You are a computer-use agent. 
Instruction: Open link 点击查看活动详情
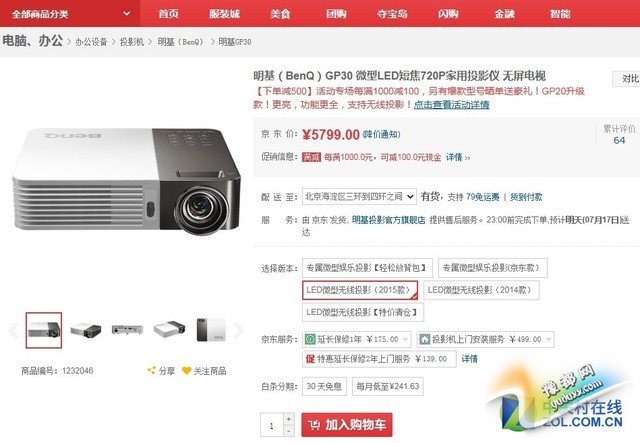pos(451,105)
